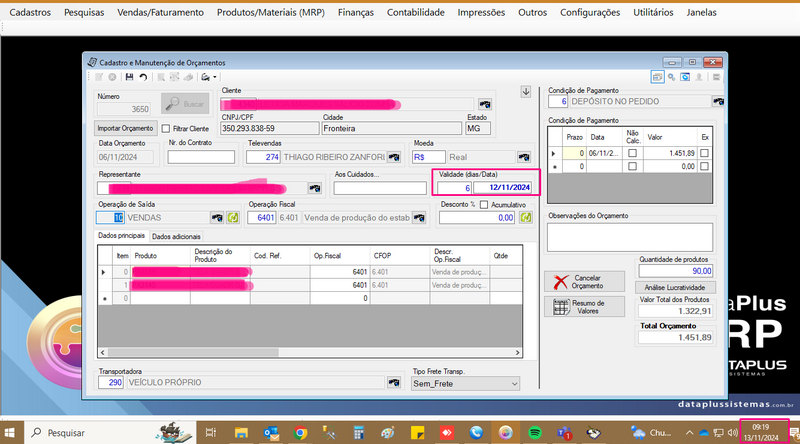Click the Operação de Saída lookup icon

click(x=217, y=218)
